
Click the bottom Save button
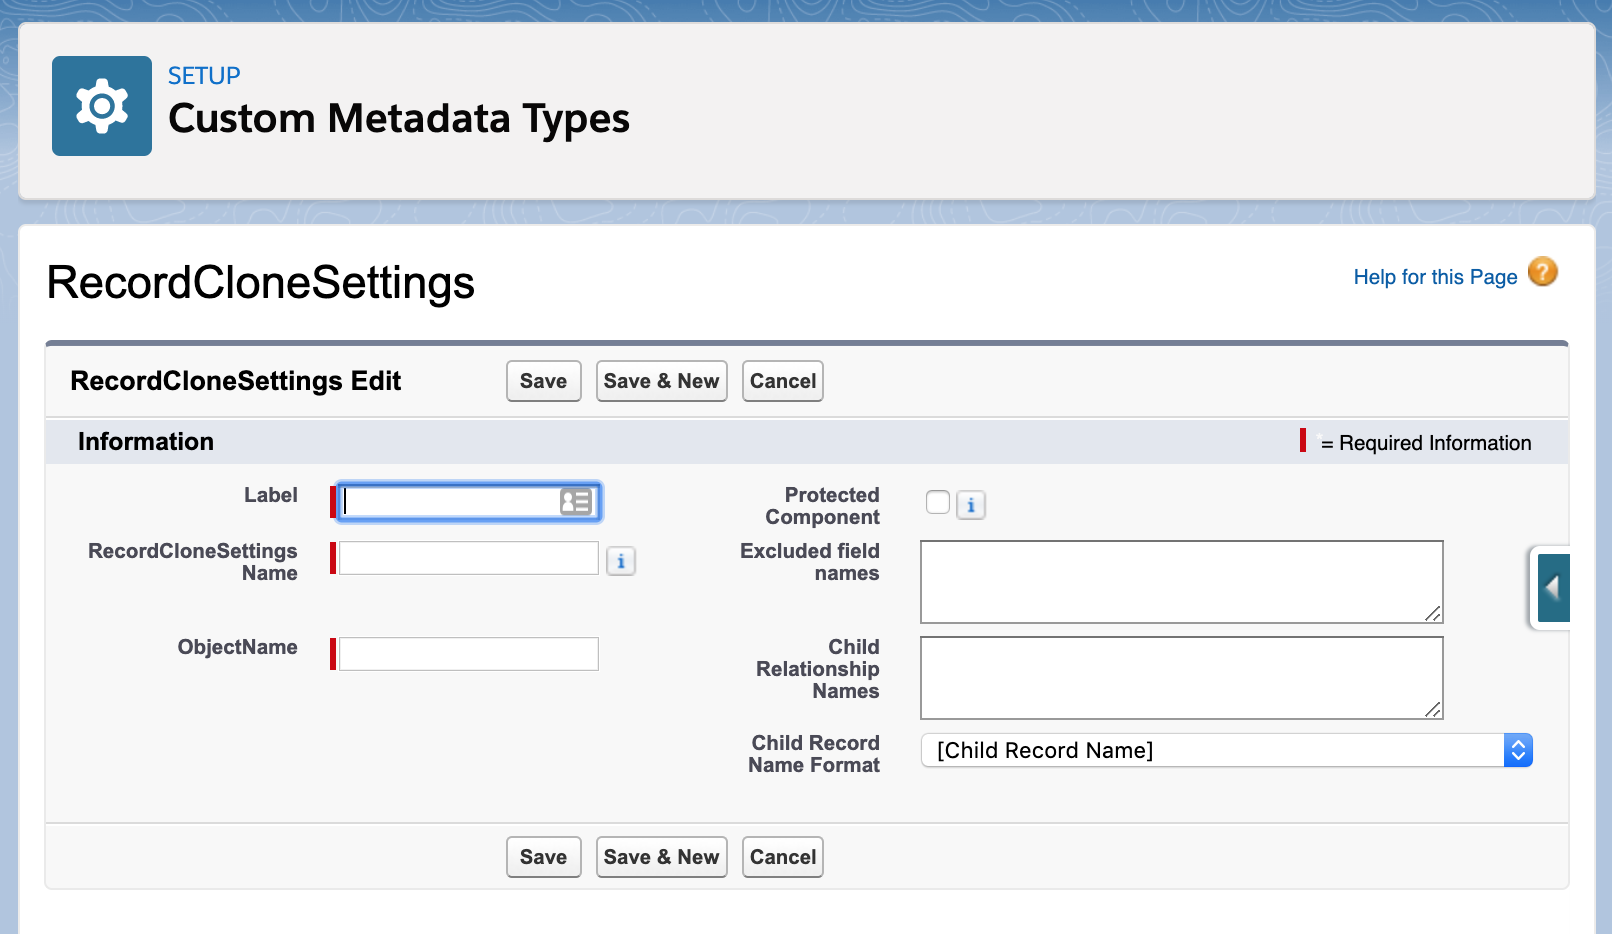543,857
